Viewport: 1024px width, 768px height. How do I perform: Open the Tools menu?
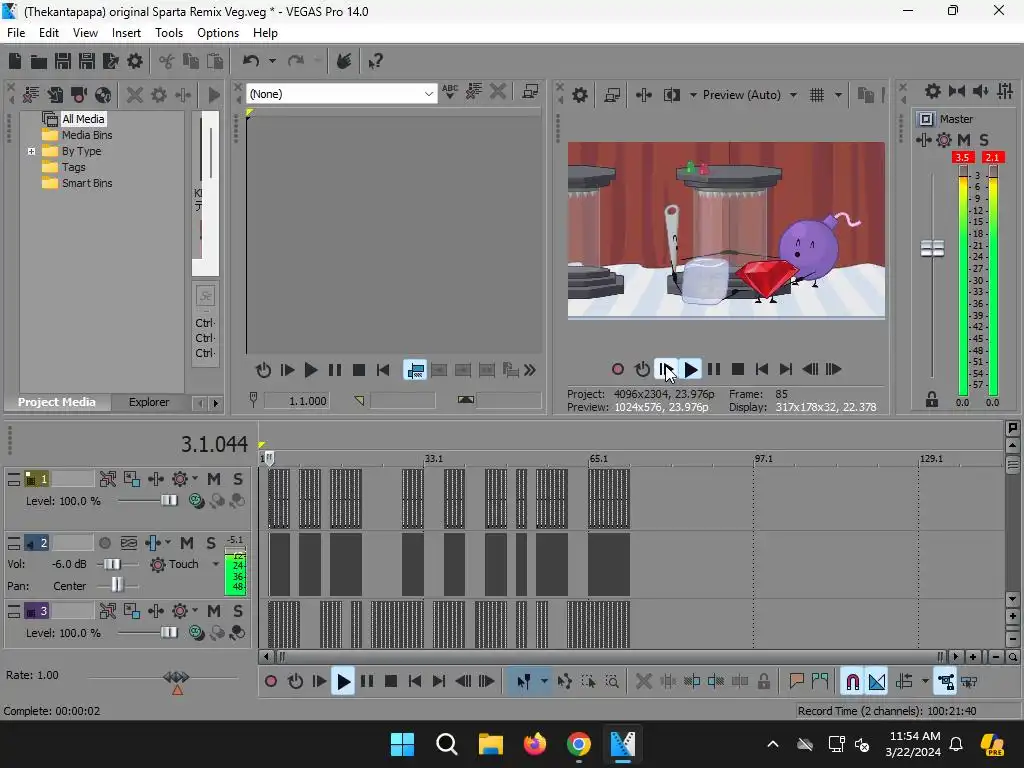(x=168, y=33)
